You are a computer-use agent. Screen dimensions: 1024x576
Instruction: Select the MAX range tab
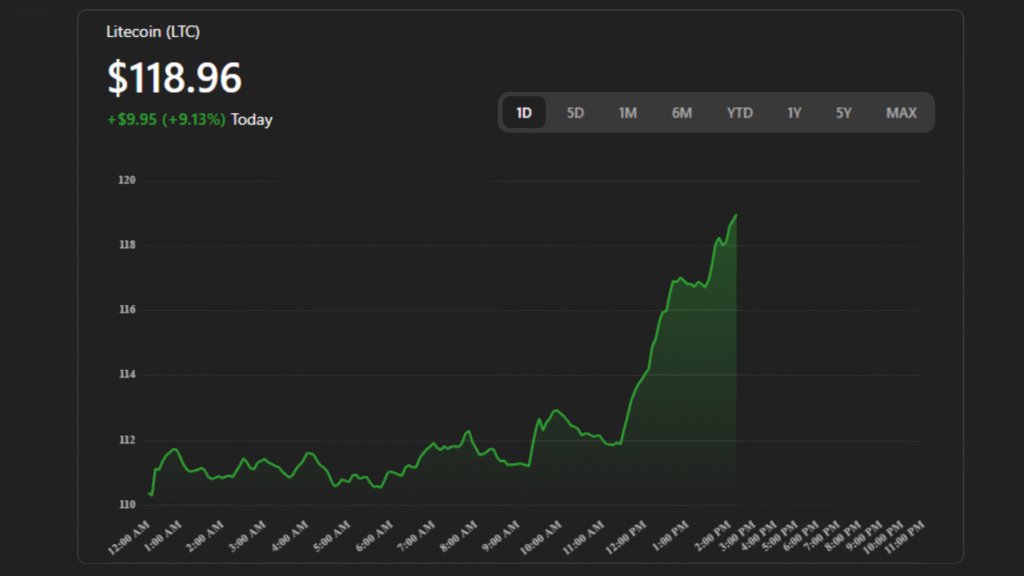pyautogui.click(x=901, y=113)
